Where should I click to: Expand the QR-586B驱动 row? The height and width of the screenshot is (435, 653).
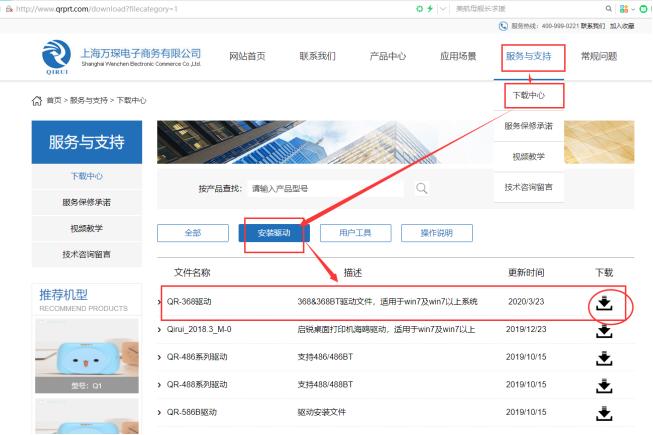tap(159, 413)
